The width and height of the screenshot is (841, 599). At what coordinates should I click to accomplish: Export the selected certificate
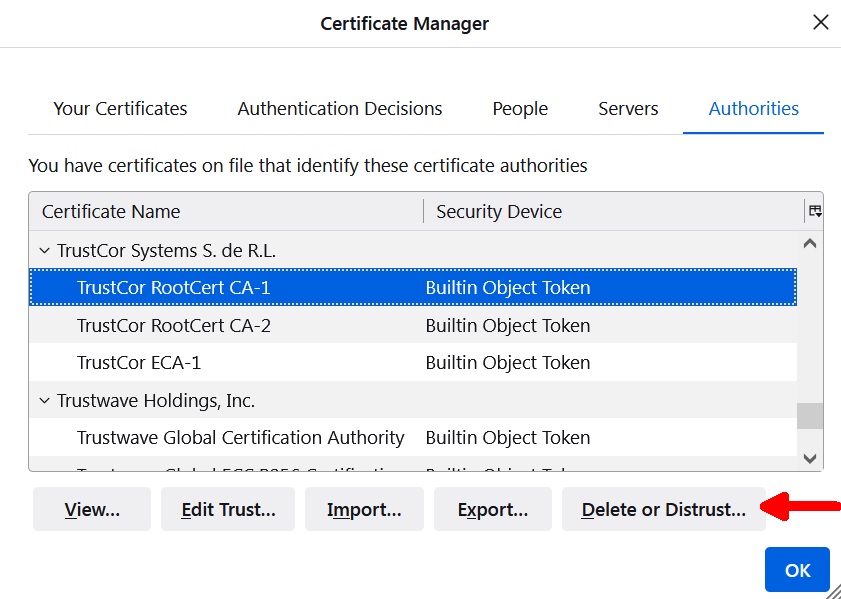click(x=492, y=510)
